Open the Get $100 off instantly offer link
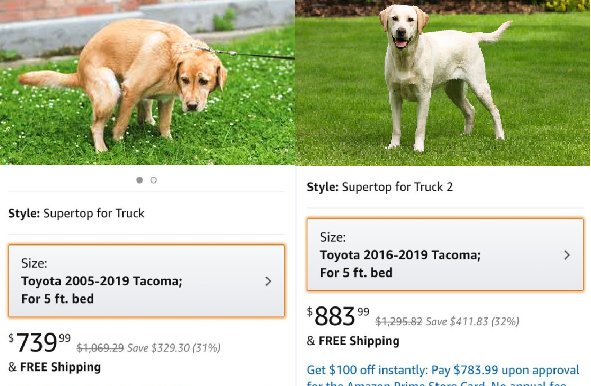The image size is (591, 386). pyautogui.click(x=443, y=370)
